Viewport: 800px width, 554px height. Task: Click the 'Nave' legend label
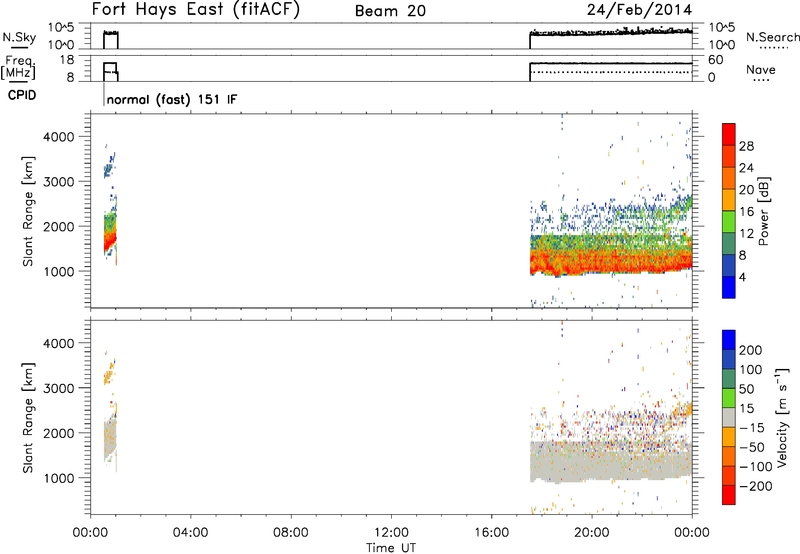[x=761, y=69]
